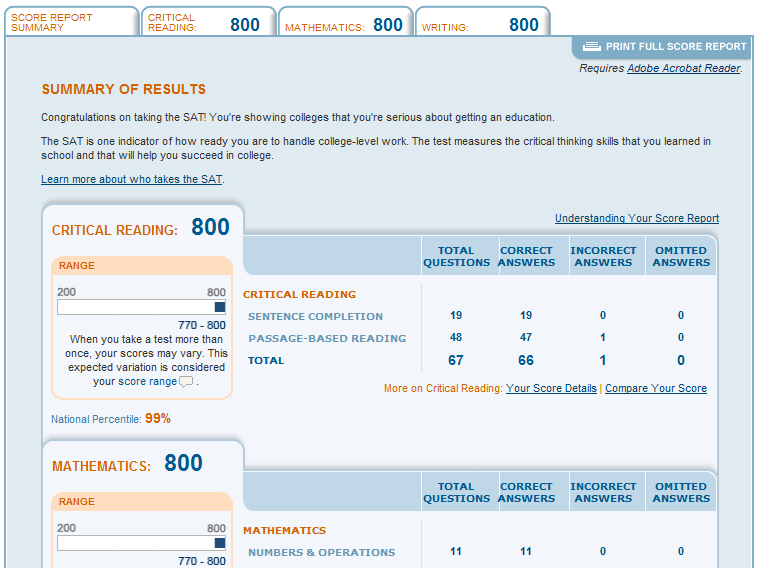The width and height of the screenshot is (759, 568).
Task: Click the score range link in Critical Reading
Action: point(148,382)
